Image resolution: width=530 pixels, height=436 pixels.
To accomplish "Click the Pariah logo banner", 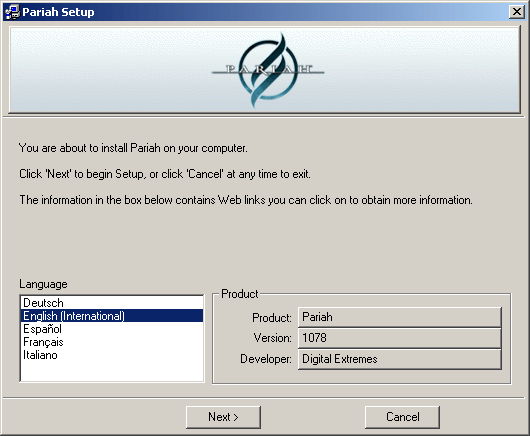I will (x=265, y=70).
